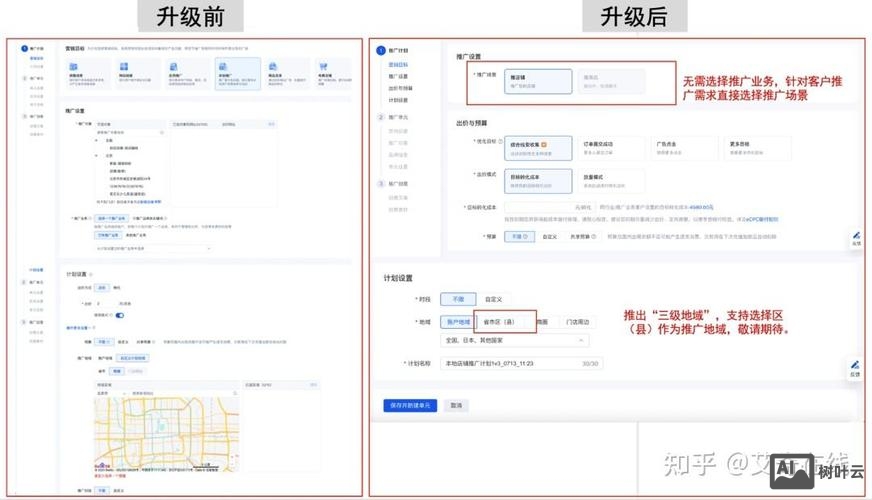Switch region tab to 门店周边
Image resolution: width=872 pixels, height=500 pixels.
[578, 321]
